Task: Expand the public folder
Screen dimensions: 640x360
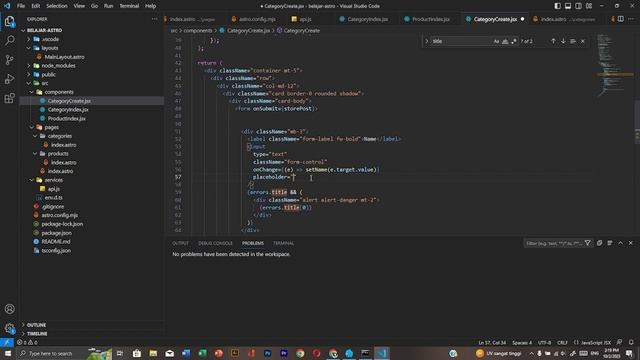Action: [48, 74]
